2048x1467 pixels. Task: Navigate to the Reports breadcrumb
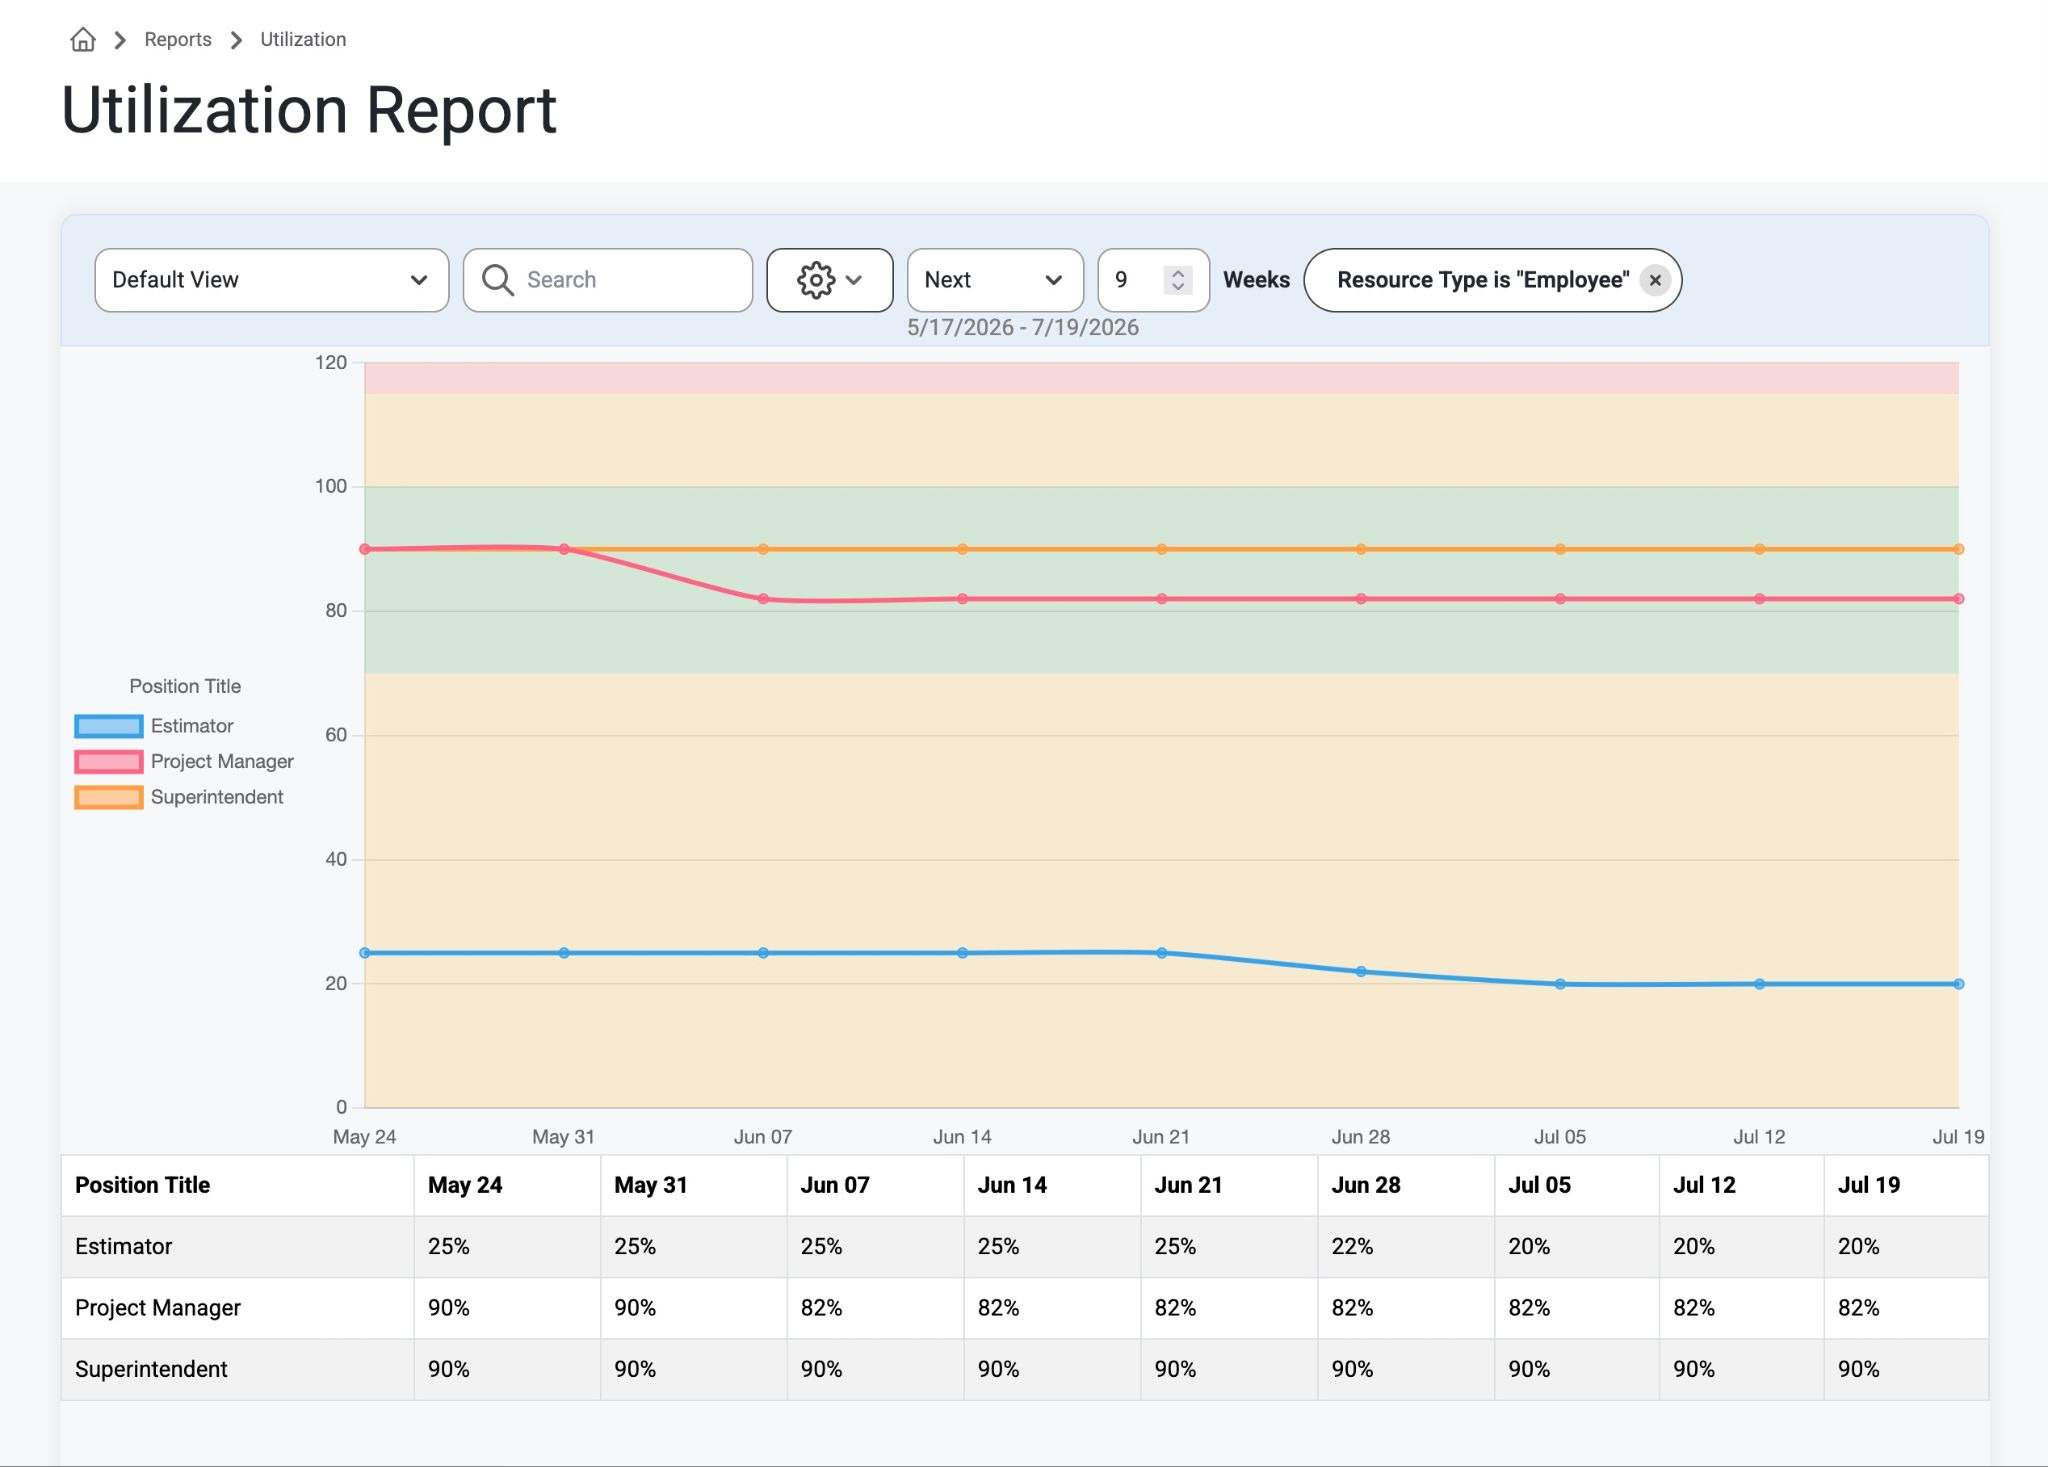(x=178, y=40)
